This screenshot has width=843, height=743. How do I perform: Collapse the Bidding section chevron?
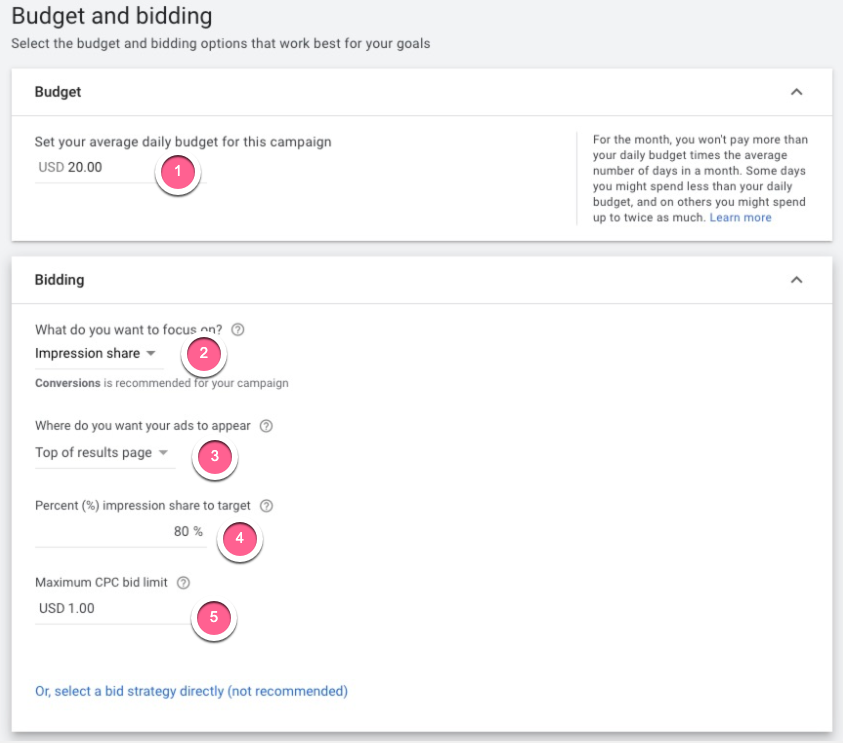[796, 280]
